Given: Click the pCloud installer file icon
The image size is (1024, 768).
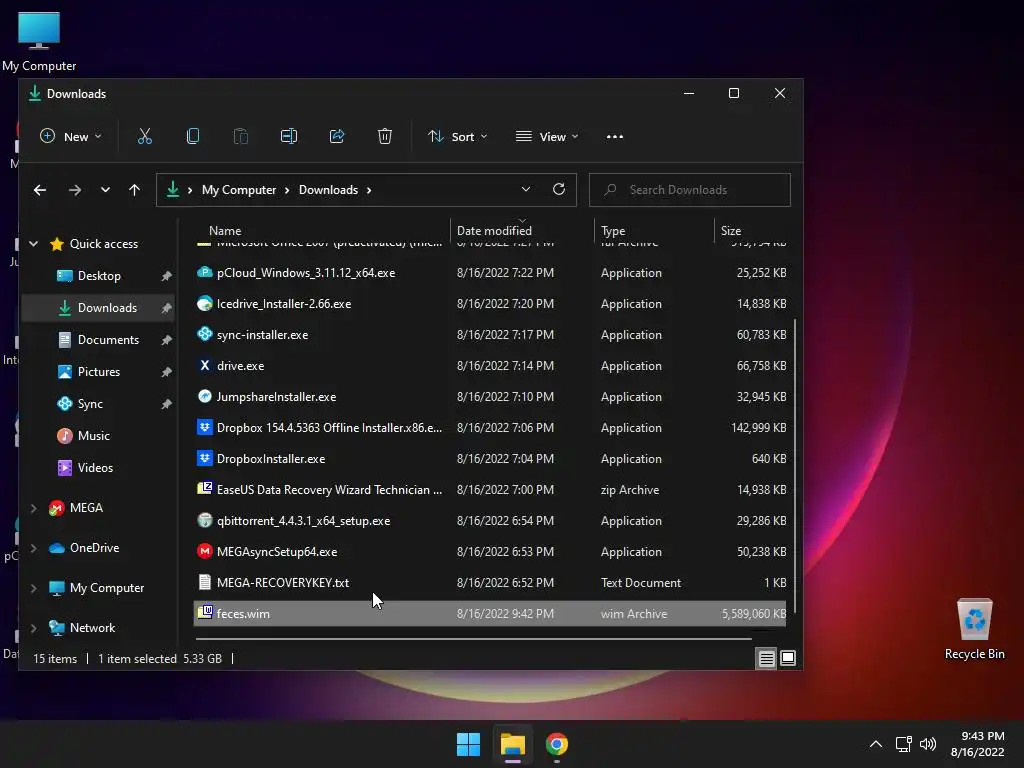Looking at the screenshot, I should [x=204, y=272].
